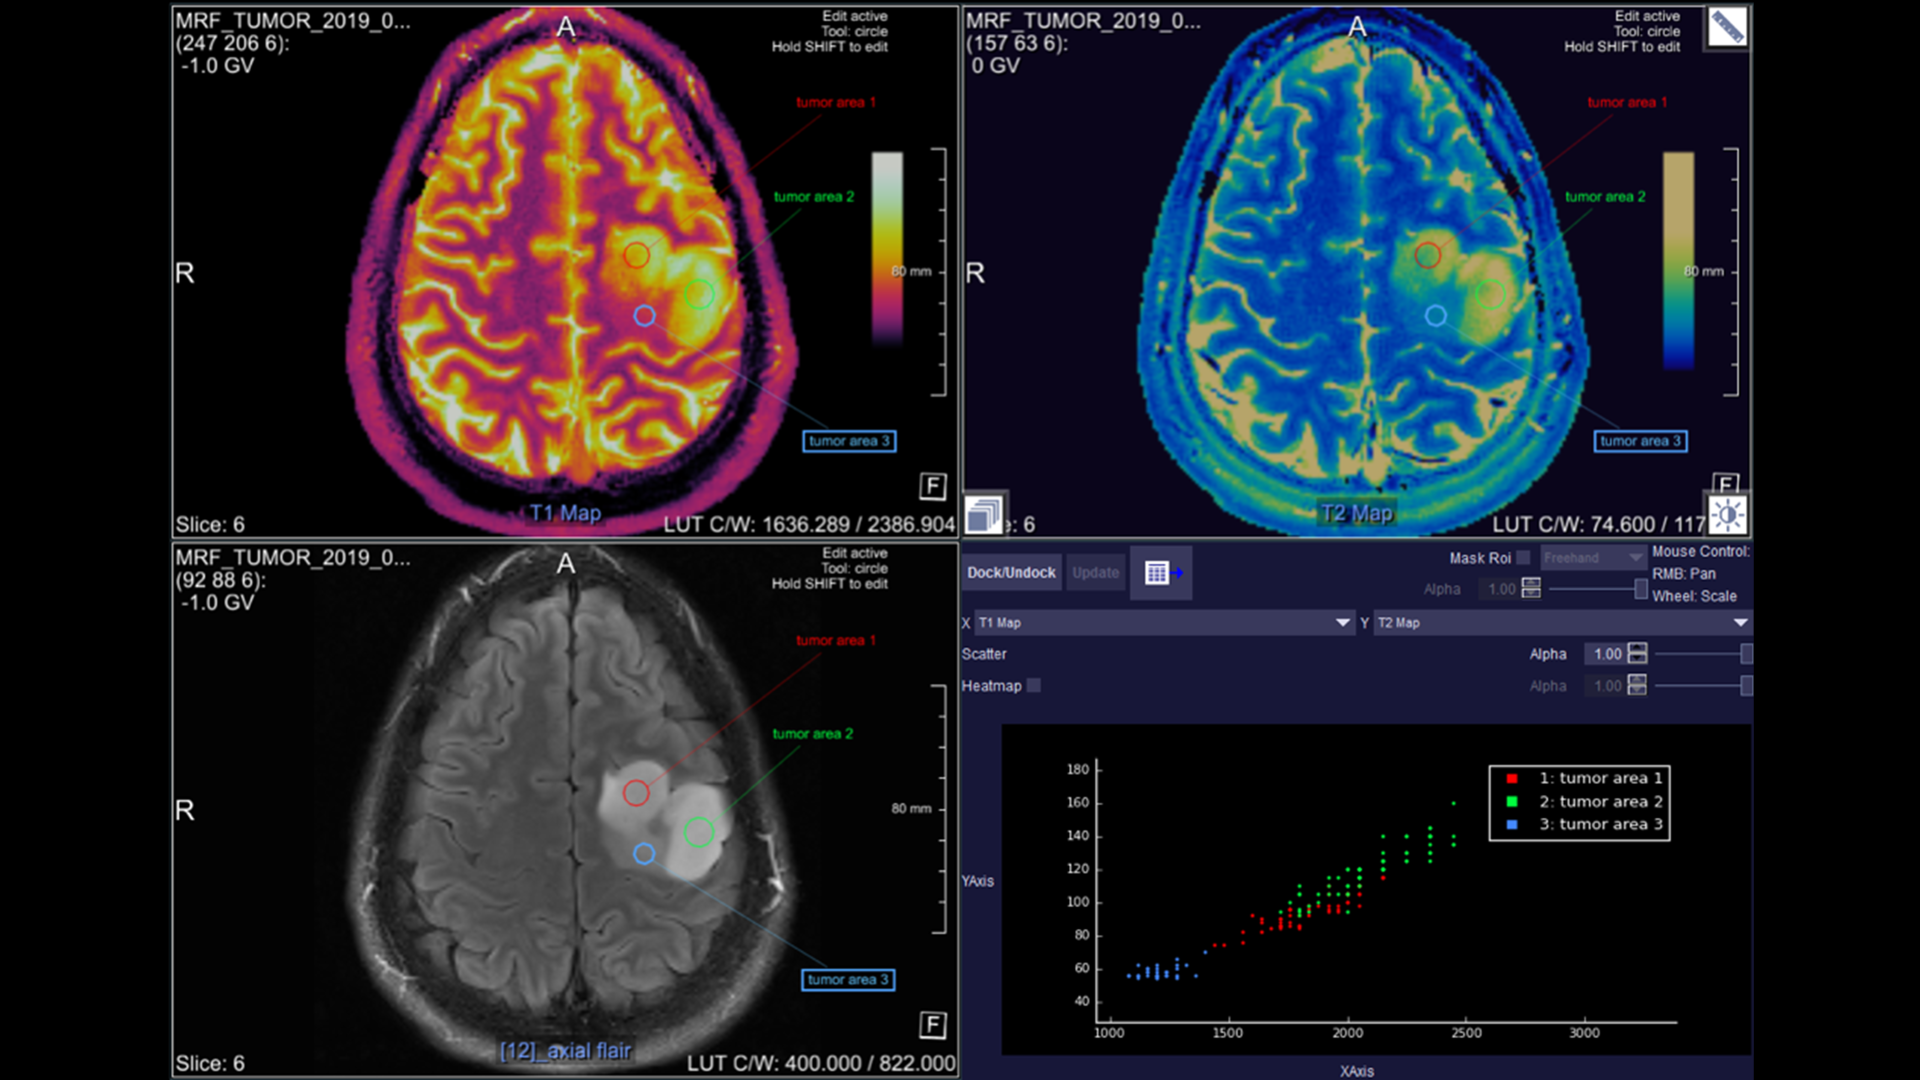Viewport: 1920px width, 1080px height.
Task: Open the Freehand mask shape dropdown
Action: (1593, 558)
